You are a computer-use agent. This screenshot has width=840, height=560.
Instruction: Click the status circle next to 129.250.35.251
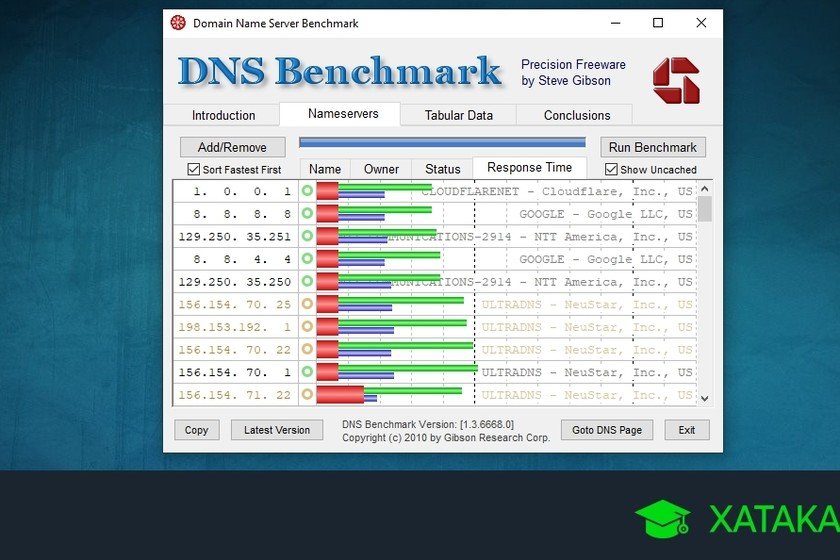point(307,236)
